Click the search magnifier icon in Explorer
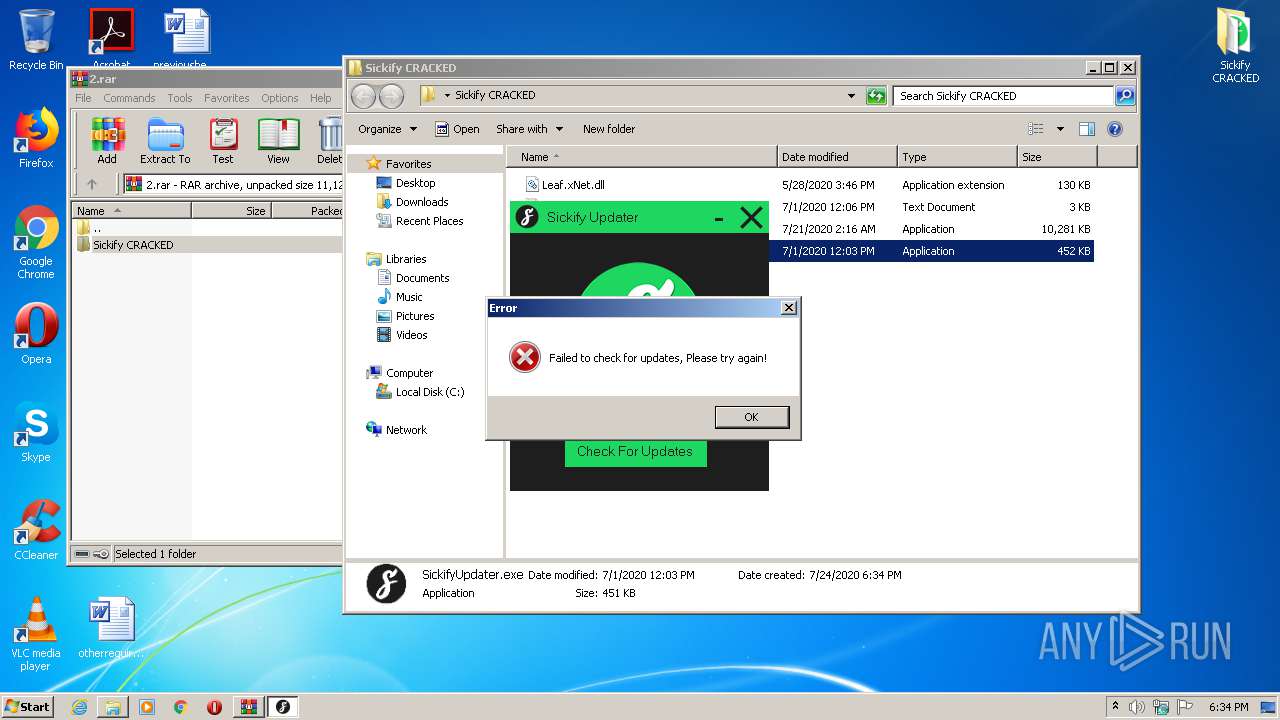The width and height of the screenshot is (1280, 720). (x=1125, y=96)
